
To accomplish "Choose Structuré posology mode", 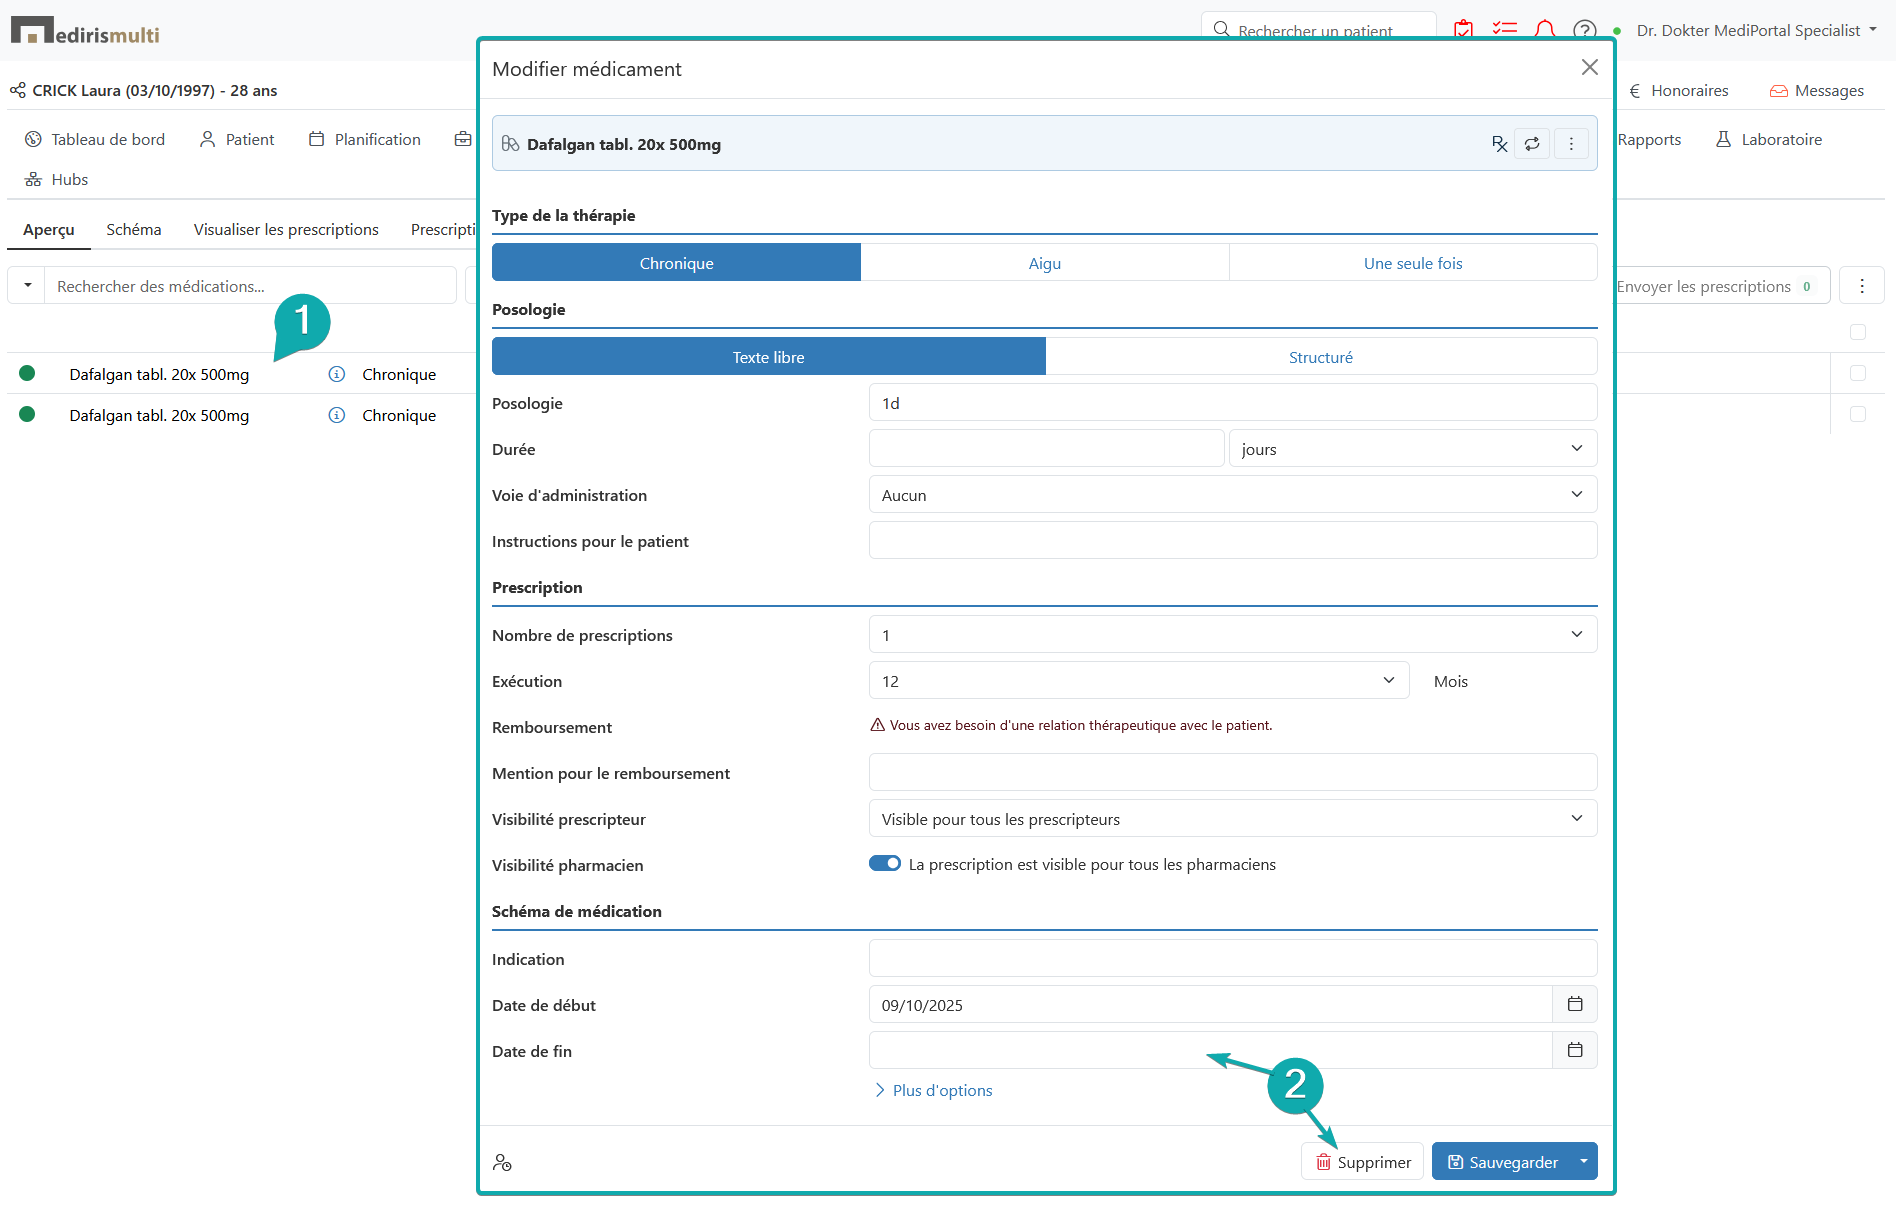I will click(1321, 357).
